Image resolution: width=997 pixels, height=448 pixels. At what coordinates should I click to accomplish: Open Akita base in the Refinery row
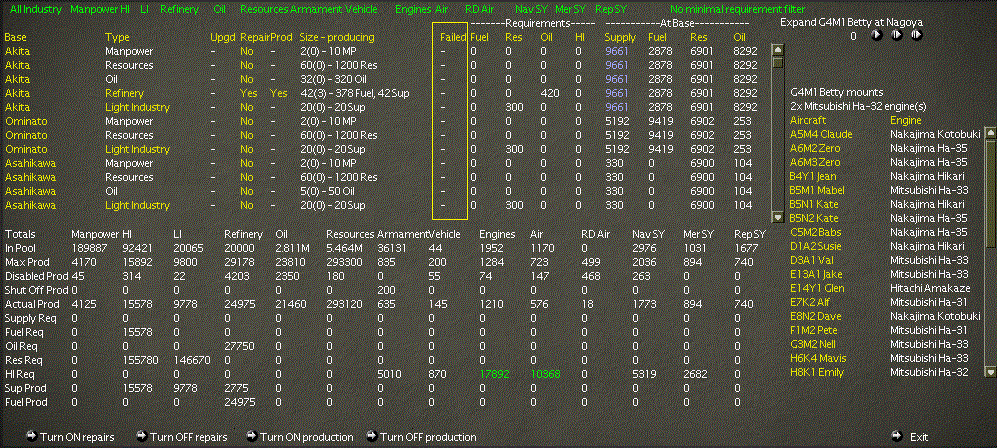pos(17,93)
